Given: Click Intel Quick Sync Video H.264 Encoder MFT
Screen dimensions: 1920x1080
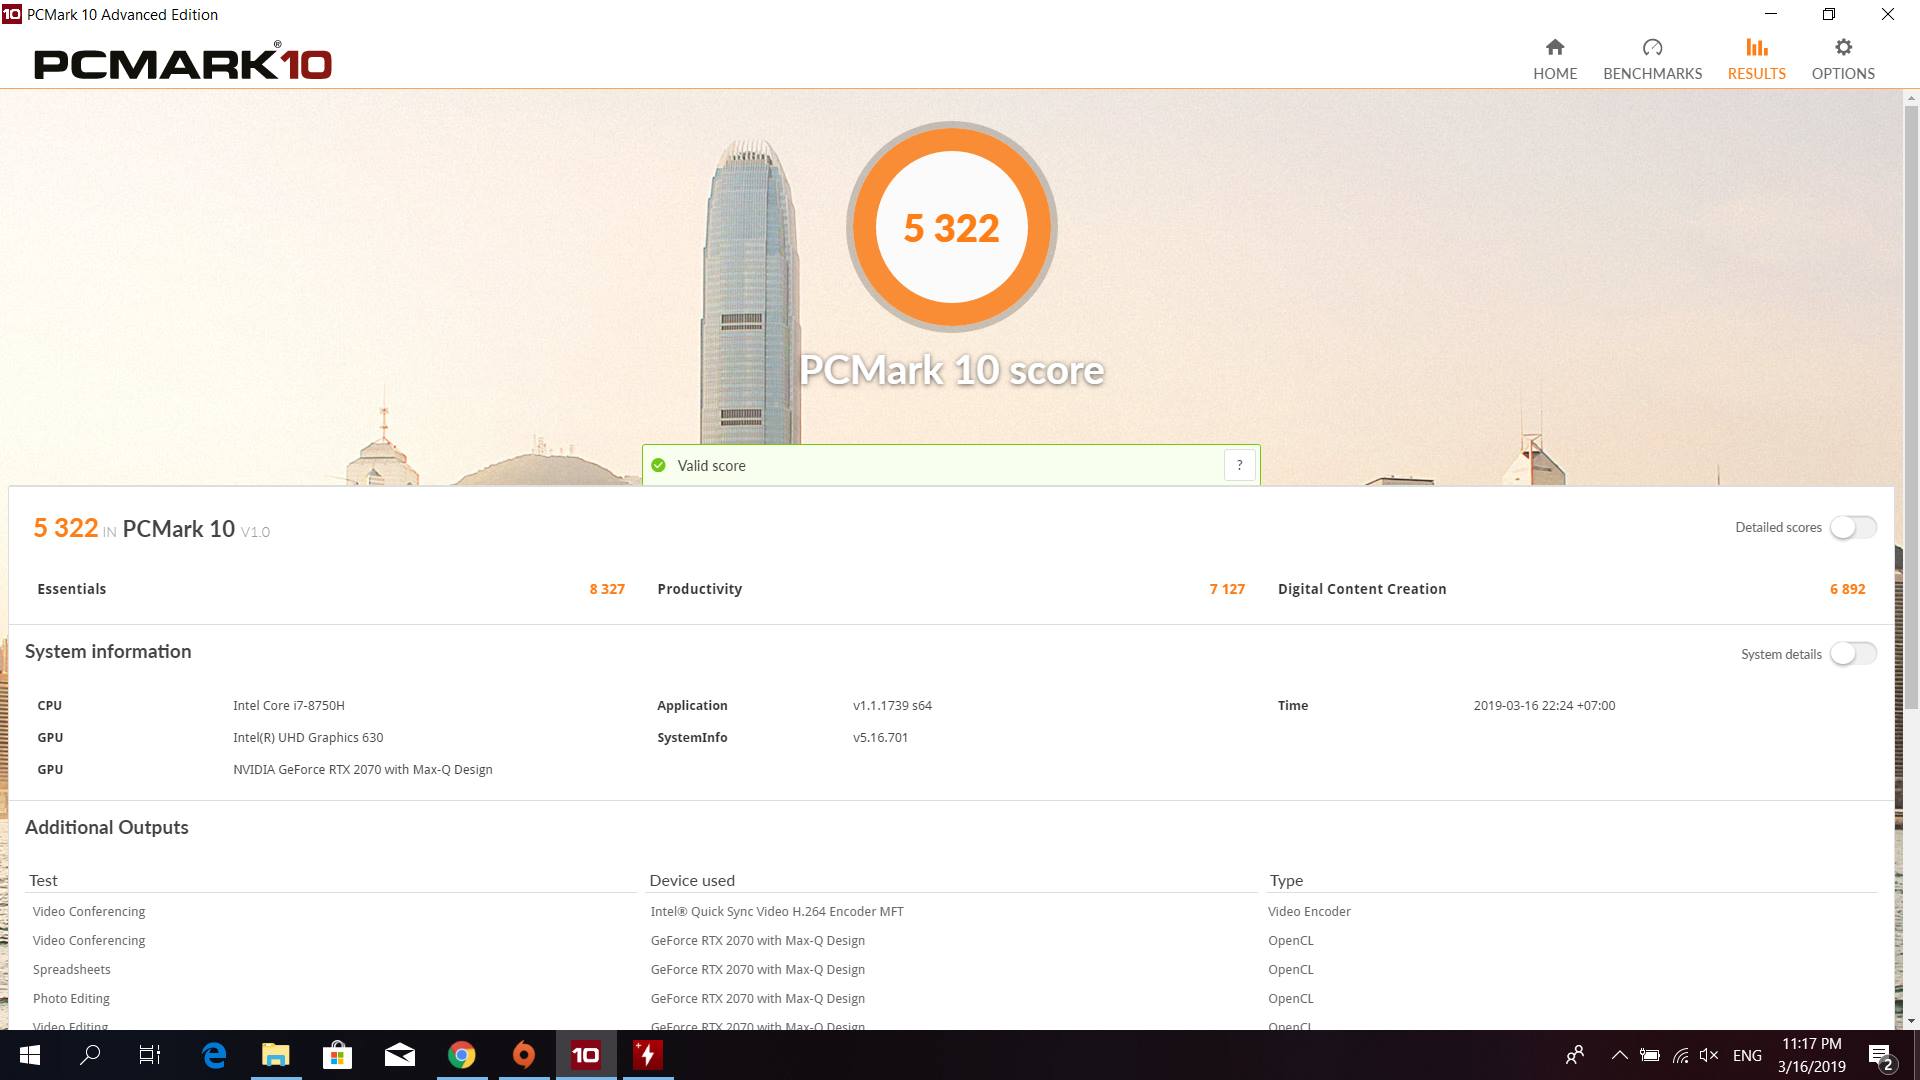Looking at the screenshot, I should click(777, 911).
